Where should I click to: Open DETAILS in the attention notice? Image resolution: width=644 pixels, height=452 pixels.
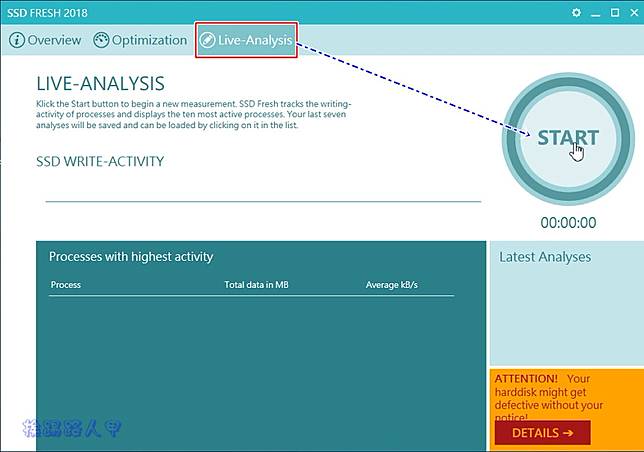[x=542, y=433]
